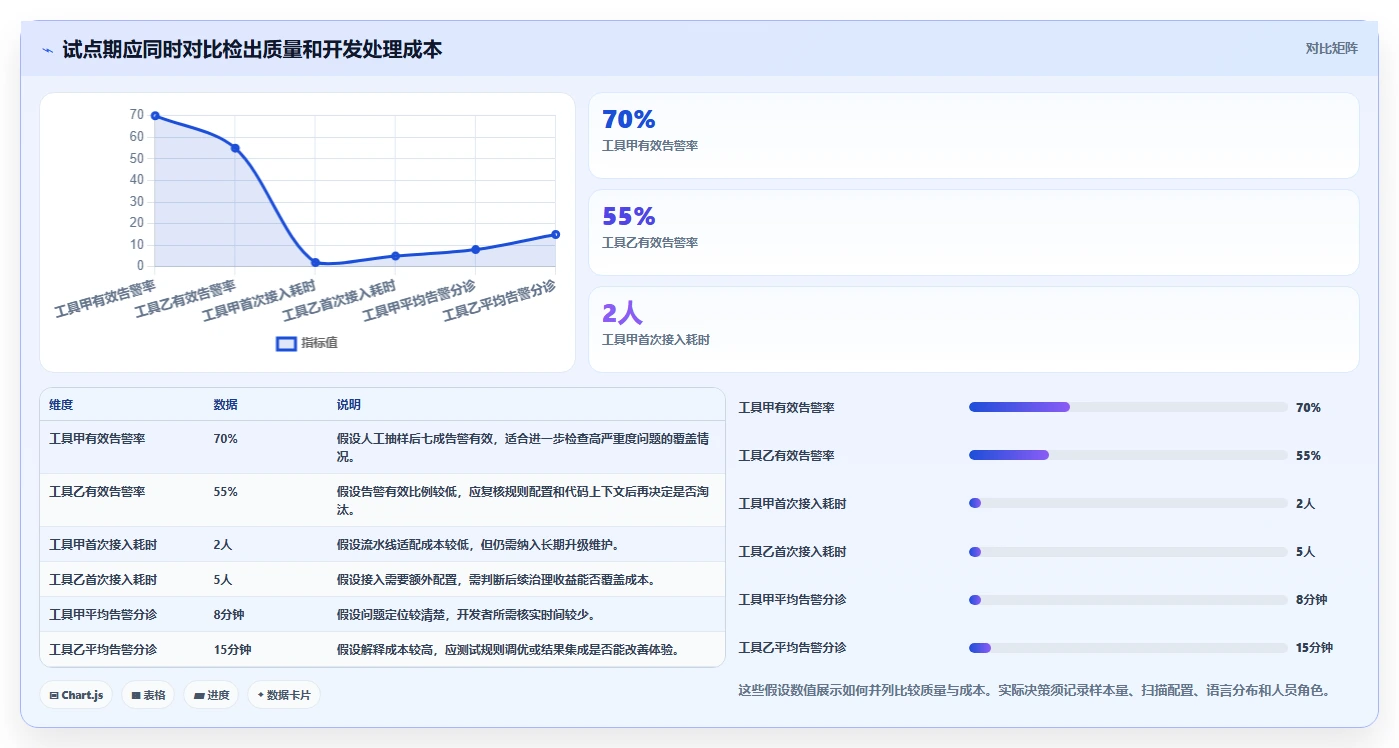1399x748 pixels.
Task: Click the chart point for 工具甲首次接入耗时
Action: [x=315, y=262]
